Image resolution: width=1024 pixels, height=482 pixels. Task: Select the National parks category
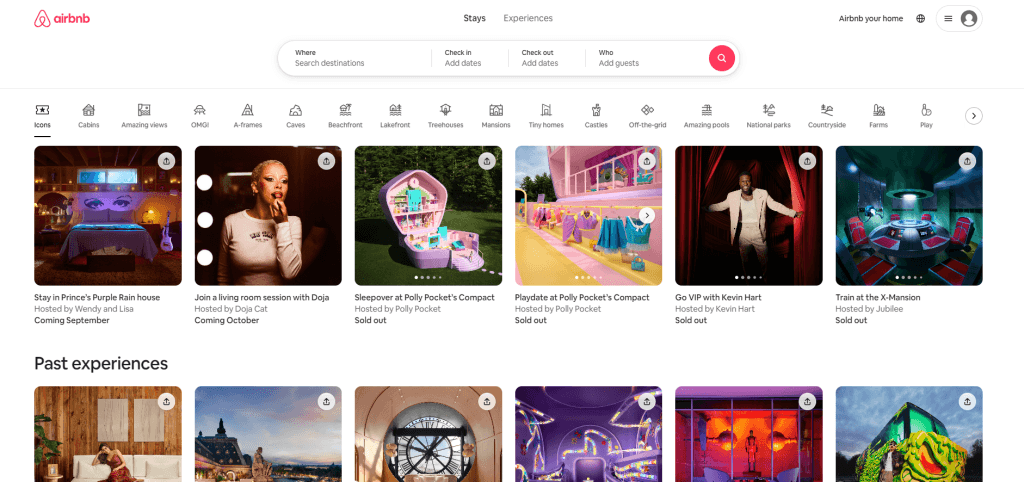coord(769,116)
